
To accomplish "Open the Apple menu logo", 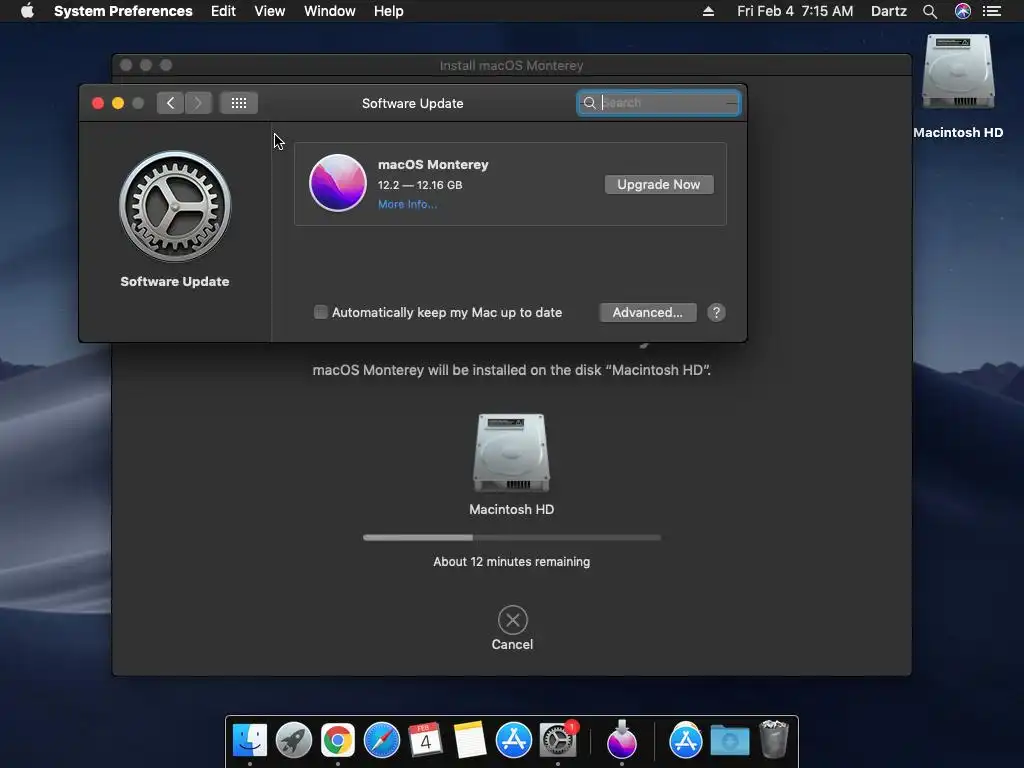I will pos(27,11).
